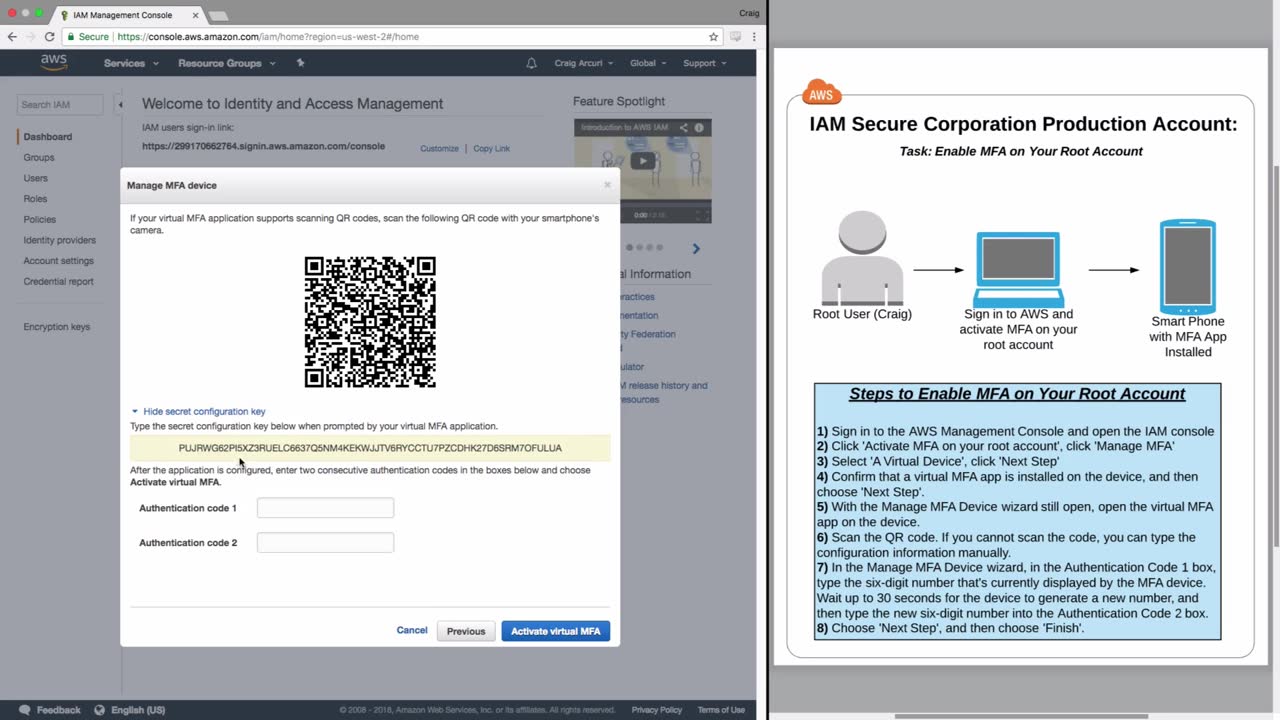Open Credential report in the sidebar

click(59, 281)
